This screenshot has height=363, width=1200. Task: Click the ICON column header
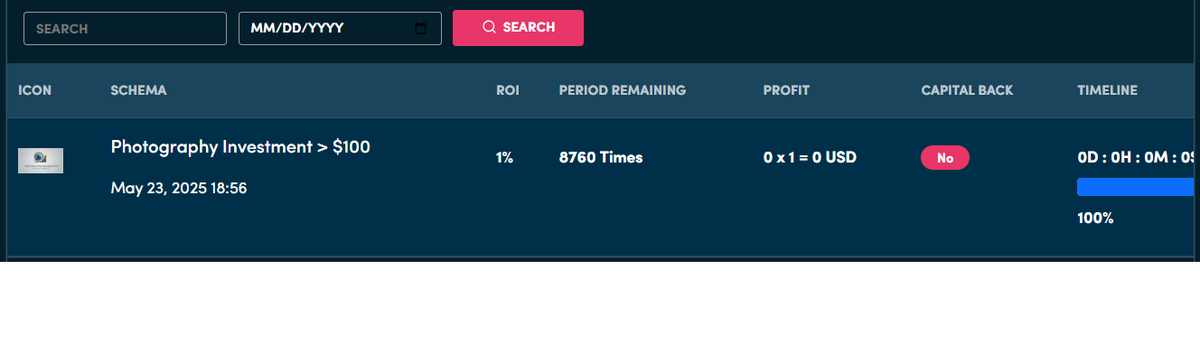click(35, 90)
